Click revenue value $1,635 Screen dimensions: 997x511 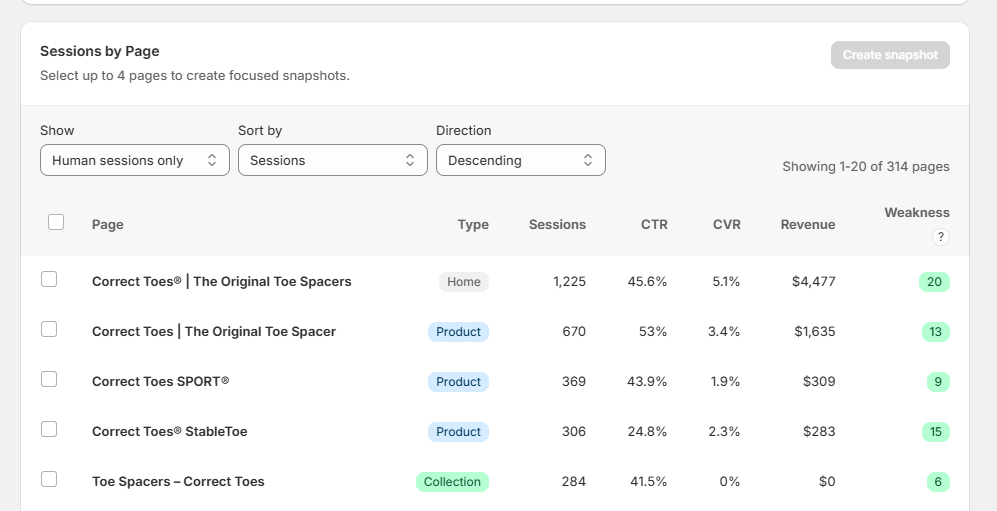click(x=815, y=332)
